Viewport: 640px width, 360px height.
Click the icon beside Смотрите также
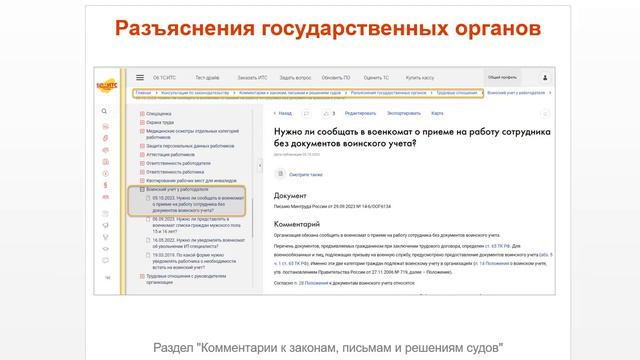click(280, 174)
